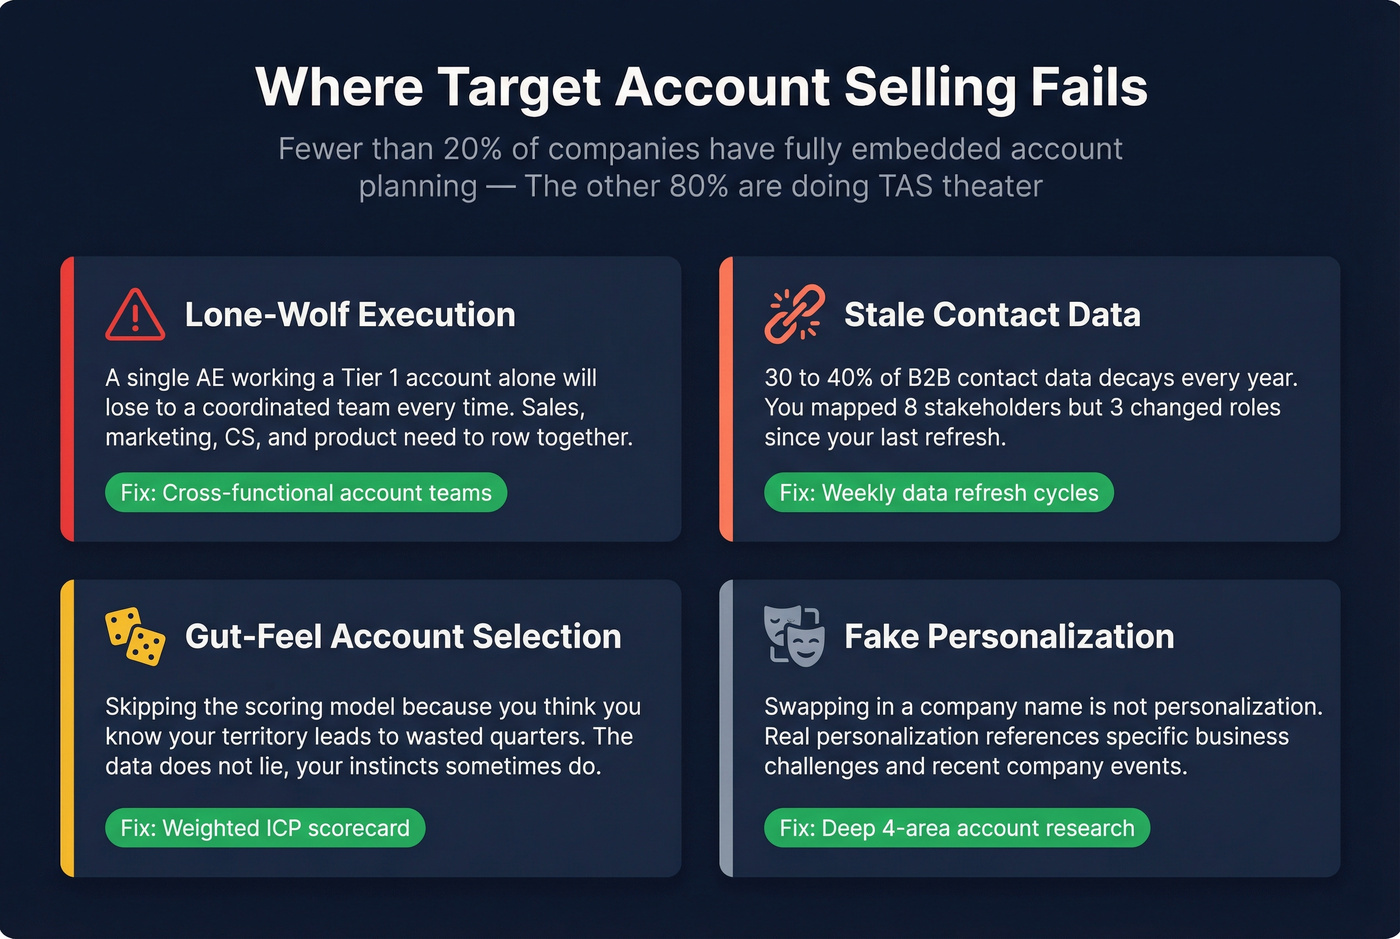Click the subtitle about TAS theater

pyautogui.click(x=700, y=167)
